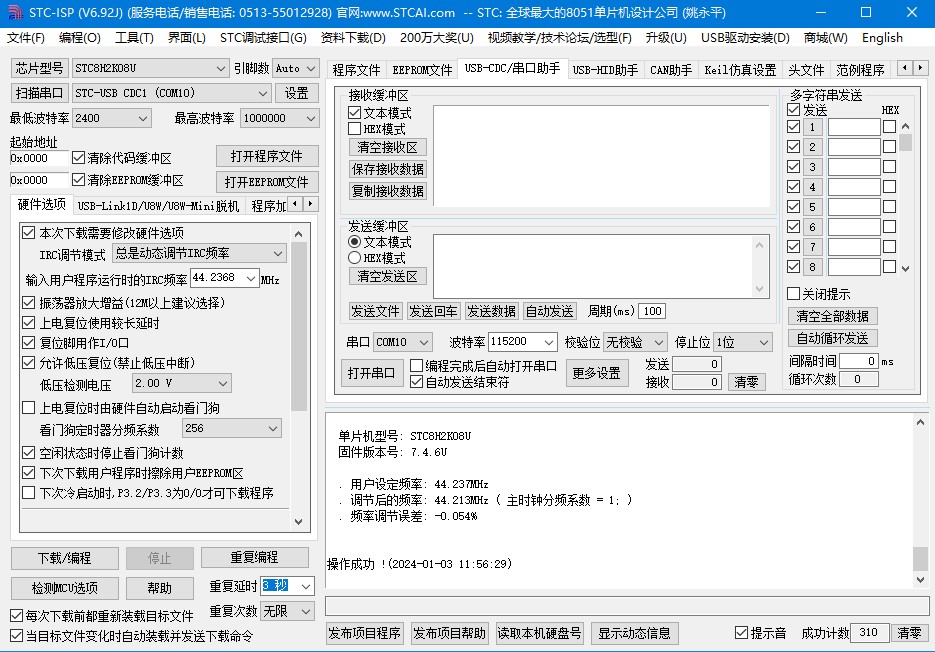Switch to the EEPROM文件 tab
Screen dimensions: 935x652
pos(422,70)
